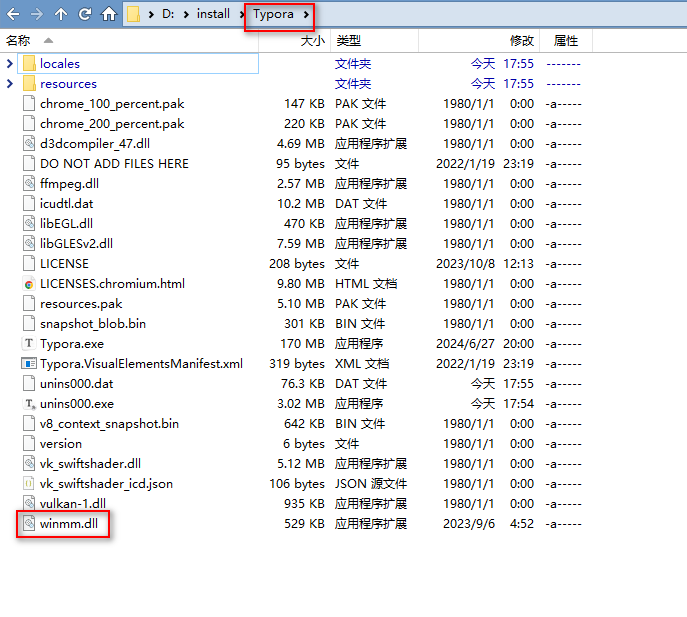Navigate up one folder level
Viewport: 687px width, 617px height.
pos(61,14)
